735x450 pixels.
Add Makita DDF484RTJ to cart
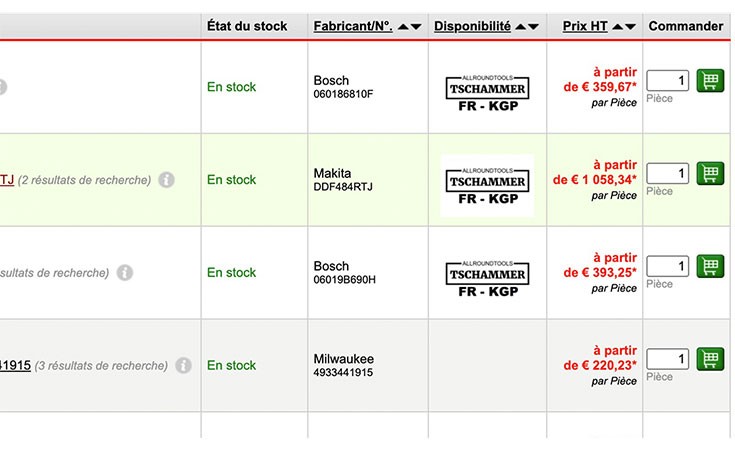710,173
